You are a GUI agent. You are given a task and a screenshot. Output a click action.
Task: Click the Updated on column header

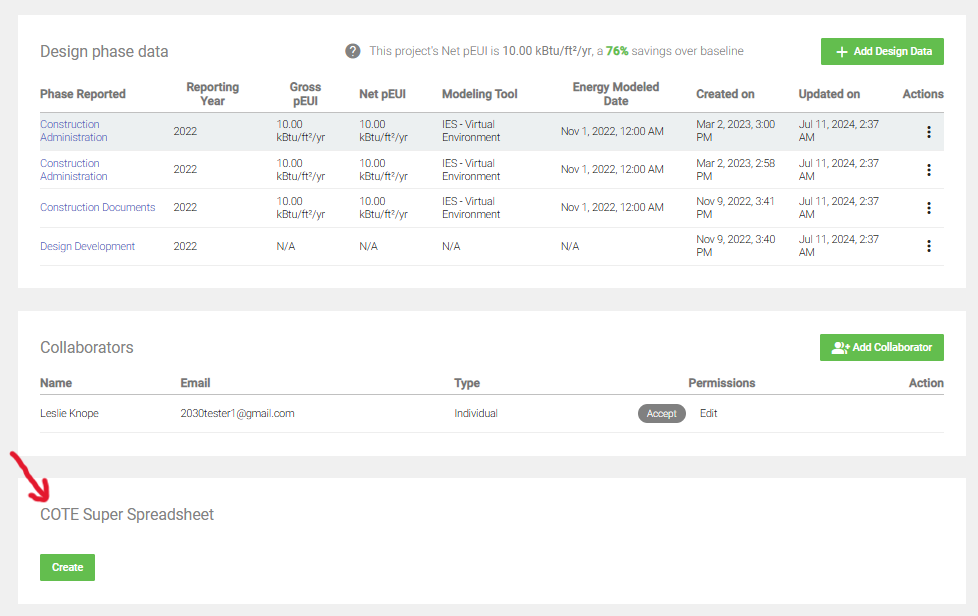(x=829, y=94)
